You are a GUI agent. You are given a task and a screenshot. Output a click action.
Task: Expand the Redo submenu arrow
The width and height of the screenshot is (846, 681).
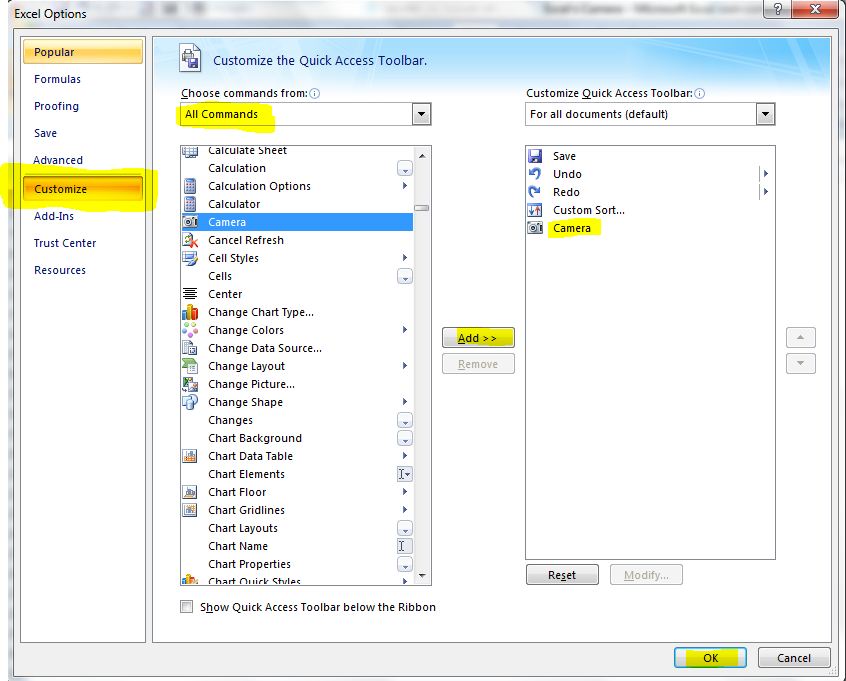click(x=765, y=192)
